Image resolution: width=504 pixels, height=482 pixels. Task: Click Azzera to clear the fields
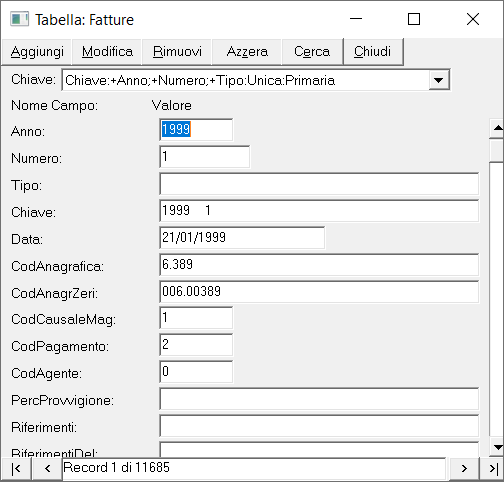click(x=247, y=52)
